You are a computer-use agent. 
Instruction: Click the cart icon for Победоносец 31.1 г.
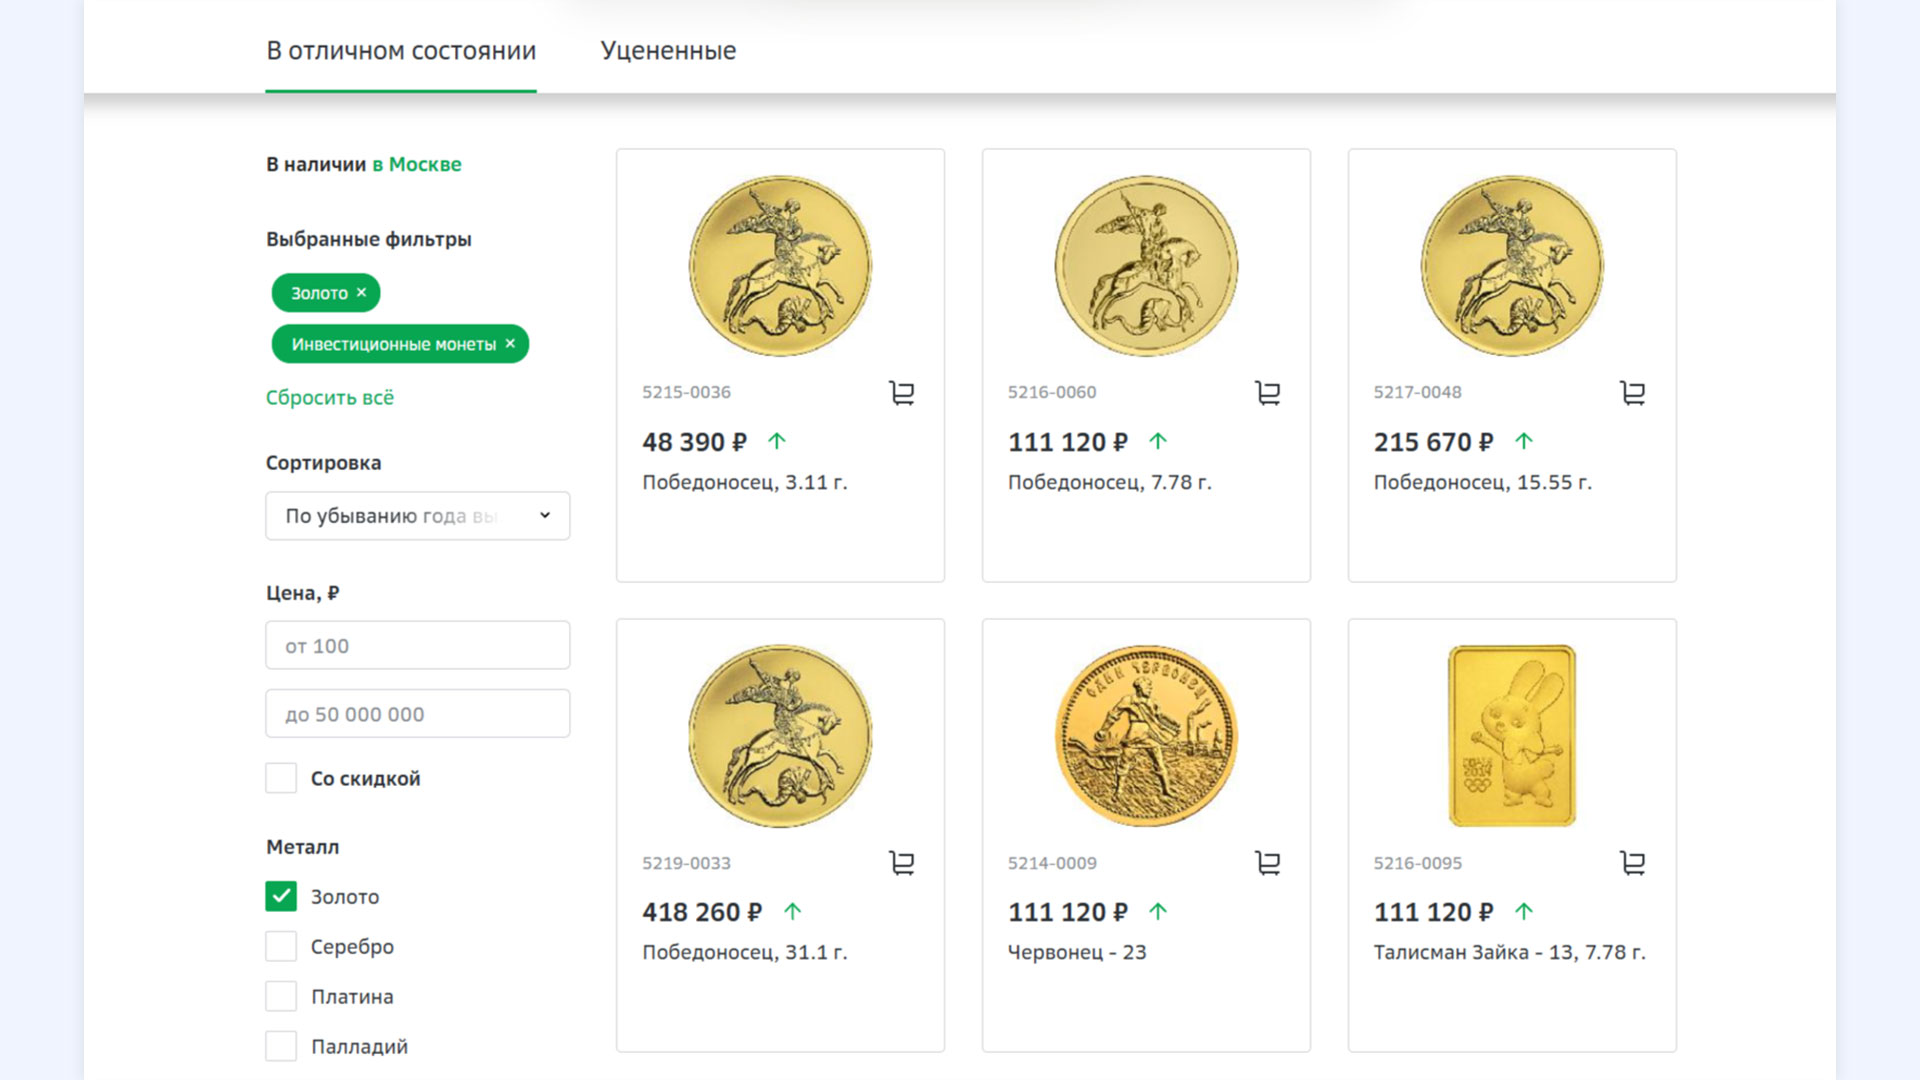[x=901, y=863]
